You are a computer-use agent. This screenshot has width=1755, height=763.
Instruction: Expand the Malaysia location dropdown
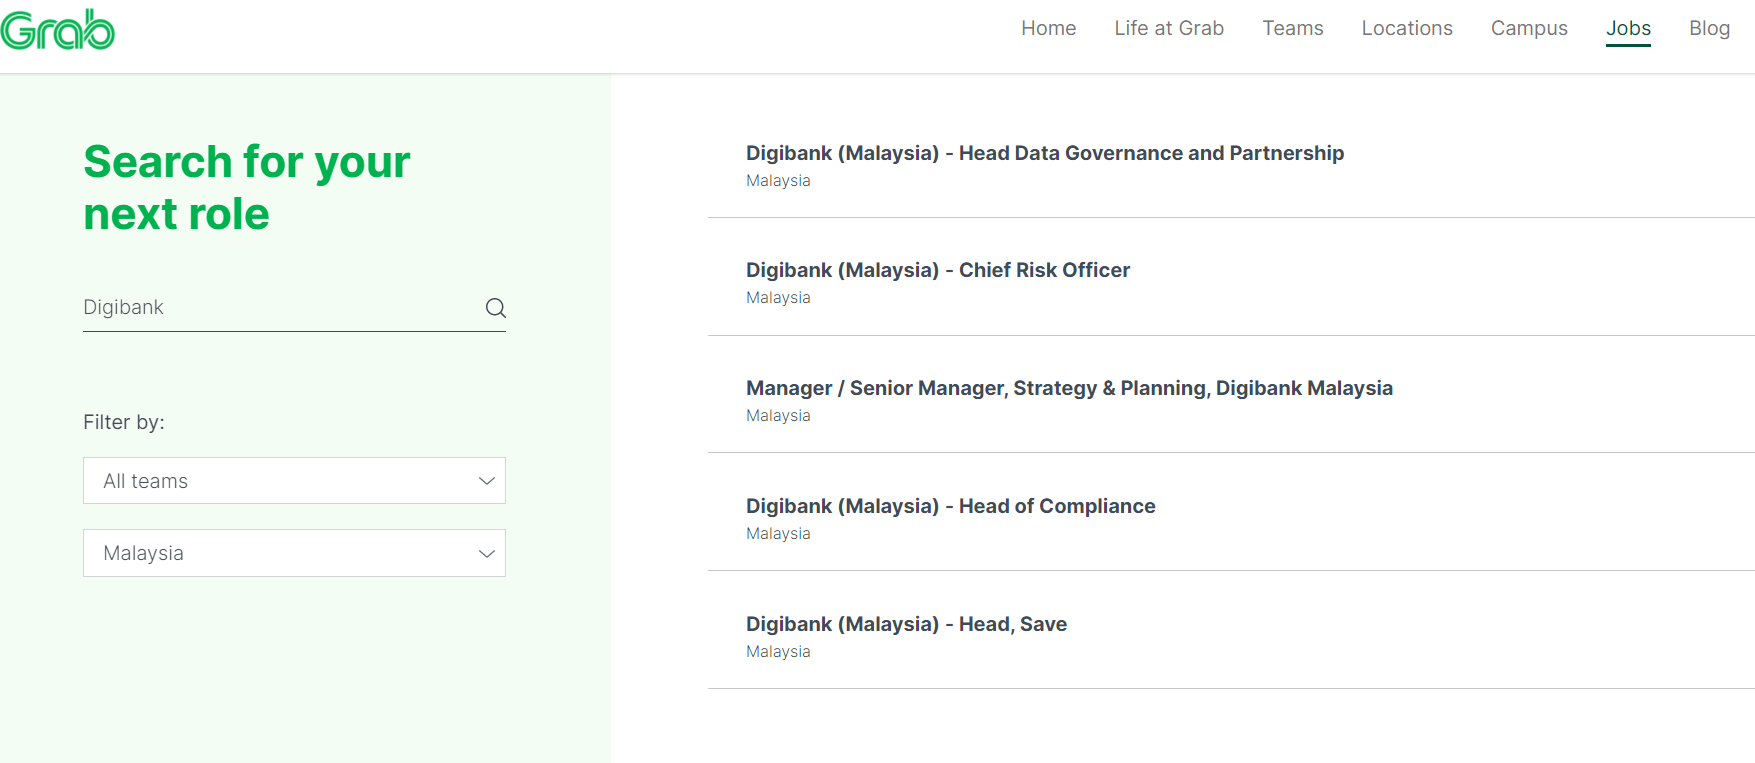pyautogui.click(x=294, y=553)
